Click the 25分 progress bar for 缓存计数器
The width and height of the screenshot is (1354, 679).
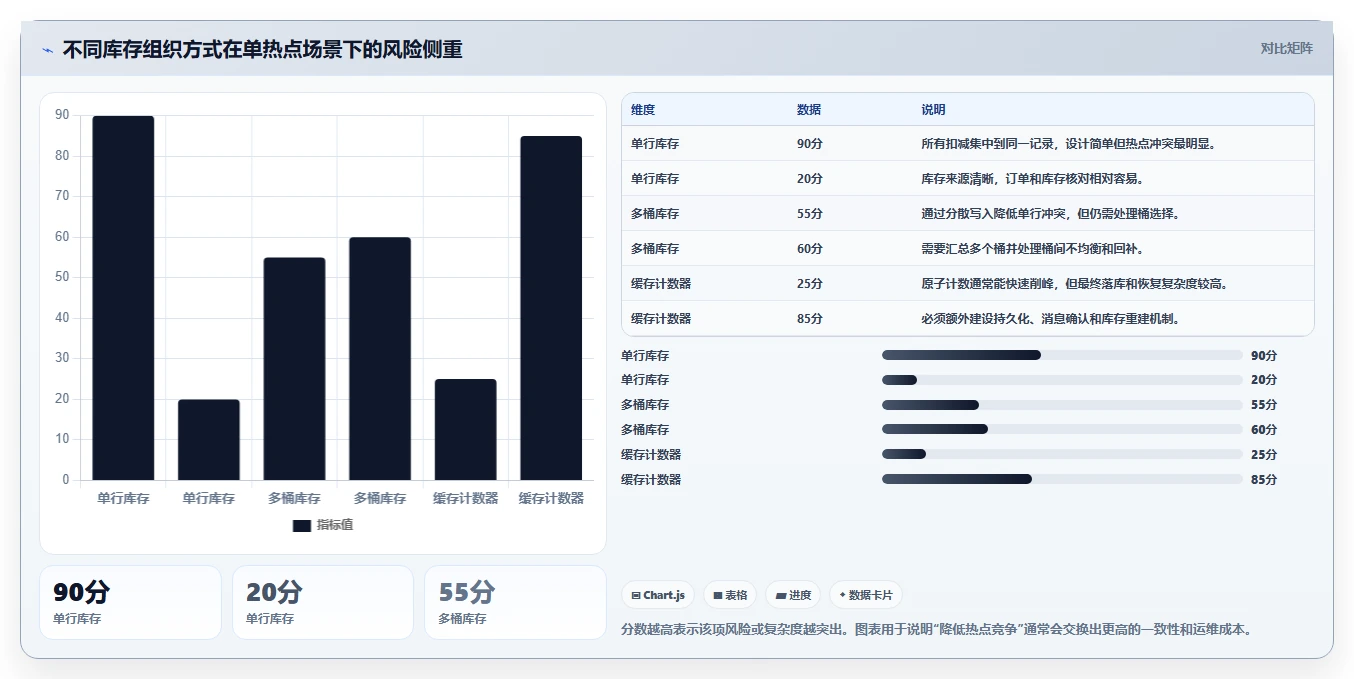(x=1062, y=454)
